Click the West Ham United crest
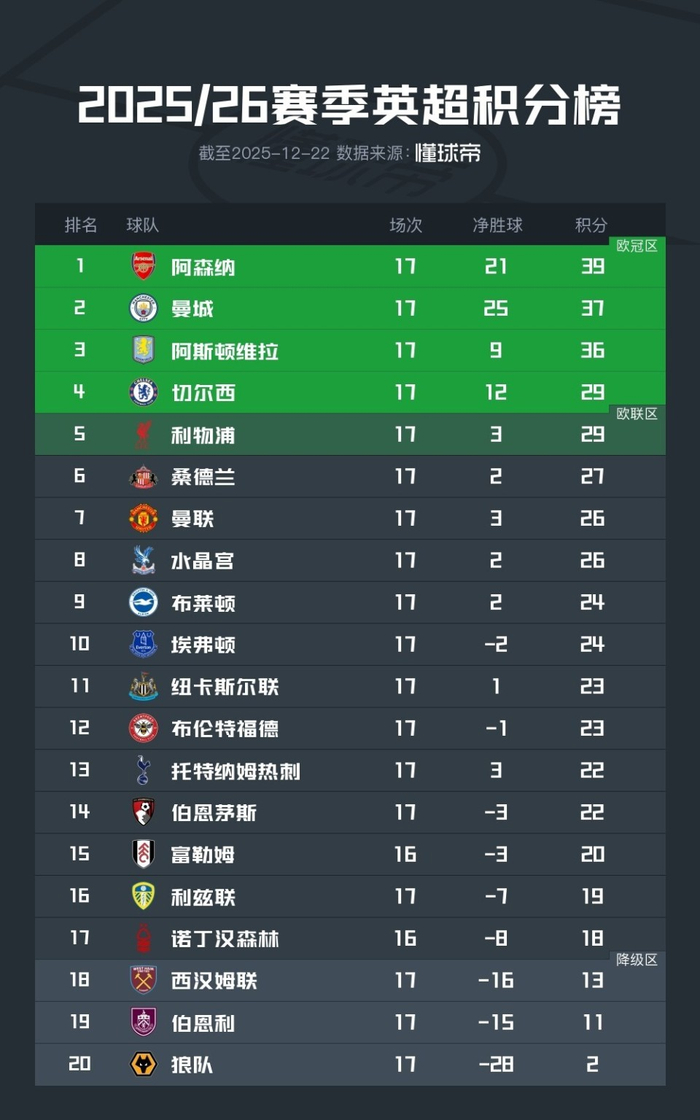The image size is (700, 1120). click(x=143, y=980)
